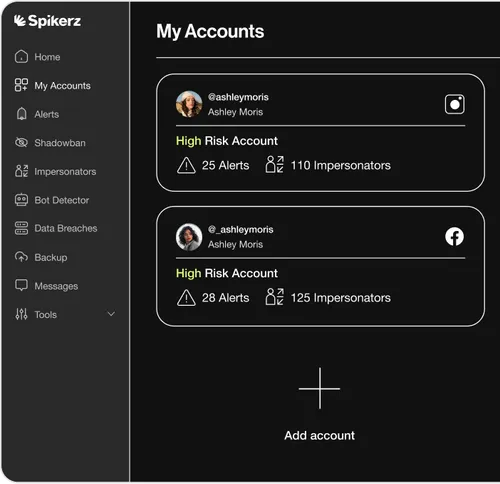Click the Add account label
The height and width of the screenshot is (484, 500).
pyautogui.click(x=319, y=435)
